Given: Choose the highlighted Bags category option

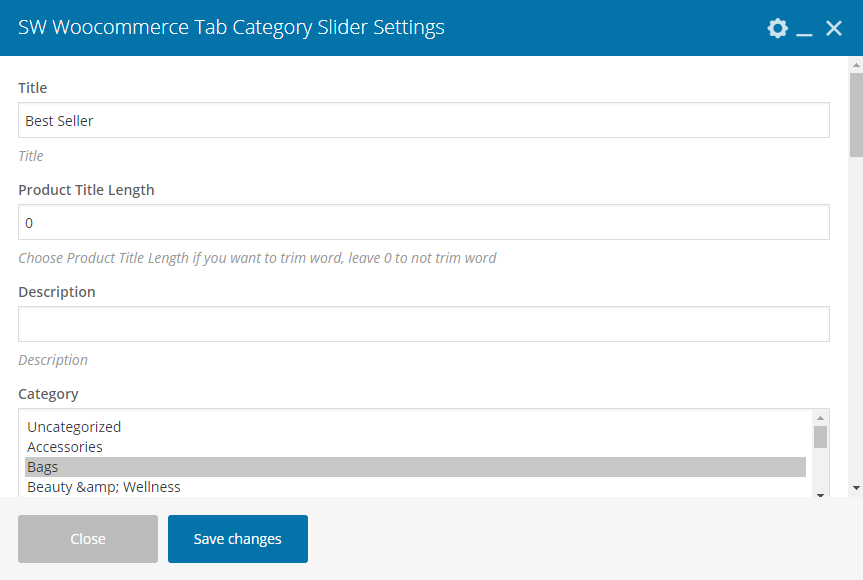Looking at the screenshot, I should point(416,467).
